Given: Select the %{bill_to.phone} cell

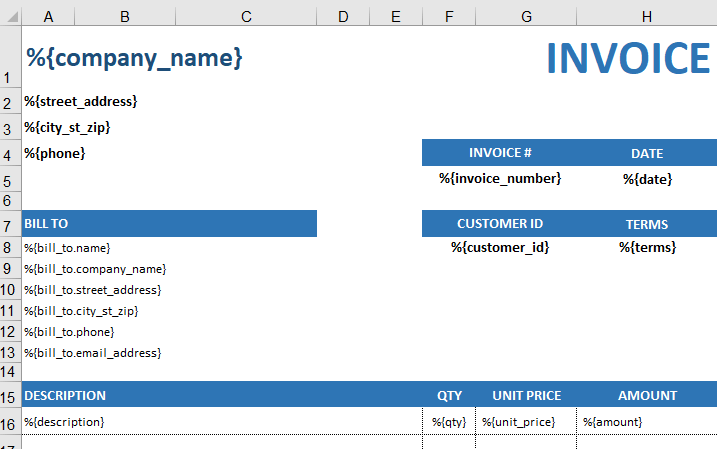Looking at the screenshot, I should coord(69,332).
